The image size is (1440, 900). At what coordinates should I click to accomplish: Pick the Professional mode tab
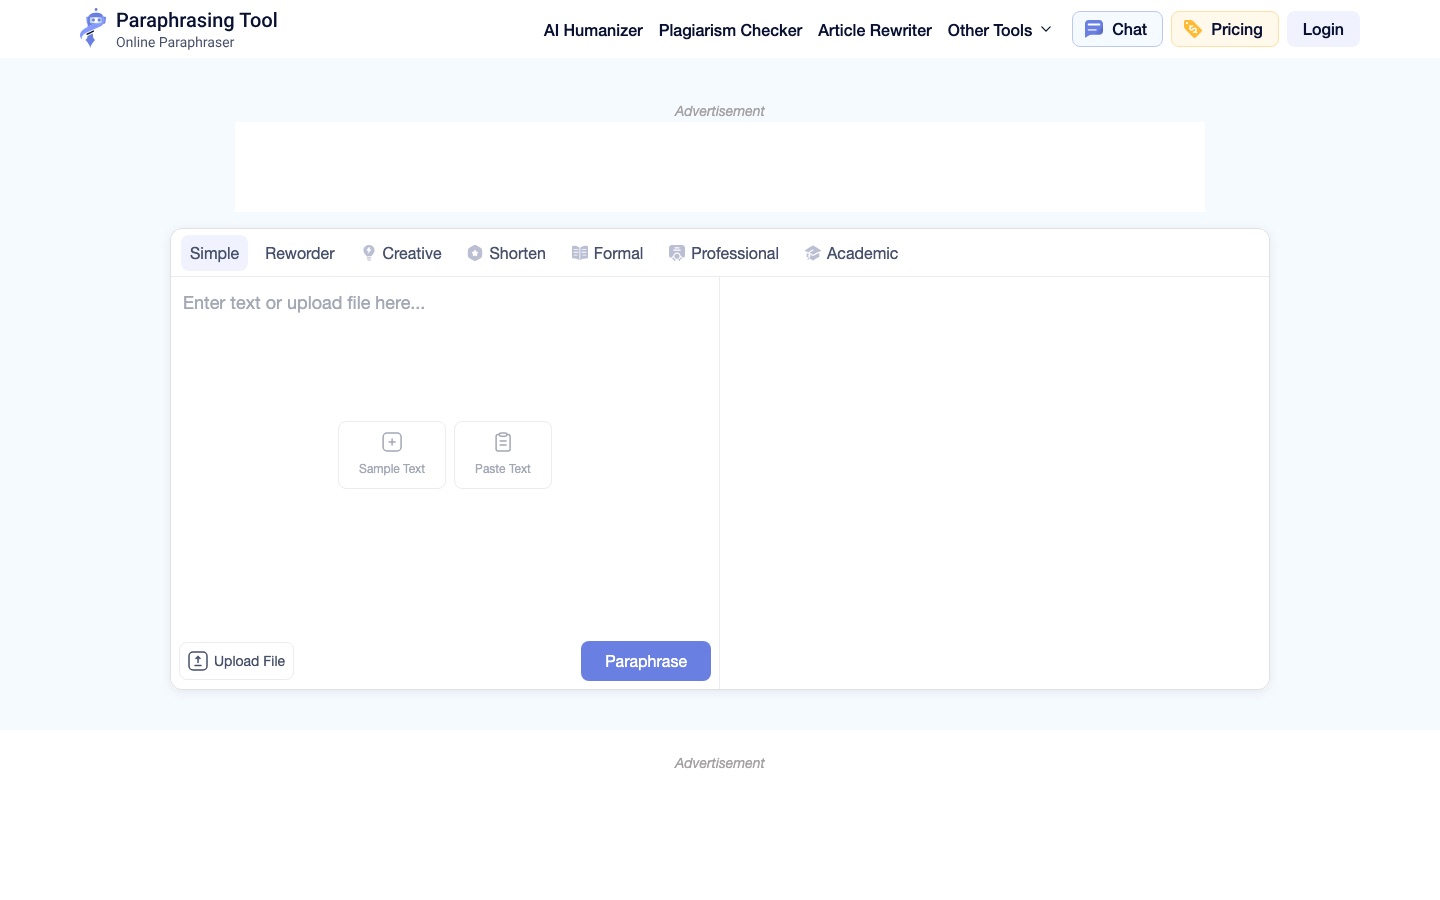click(x=724, y=253)
